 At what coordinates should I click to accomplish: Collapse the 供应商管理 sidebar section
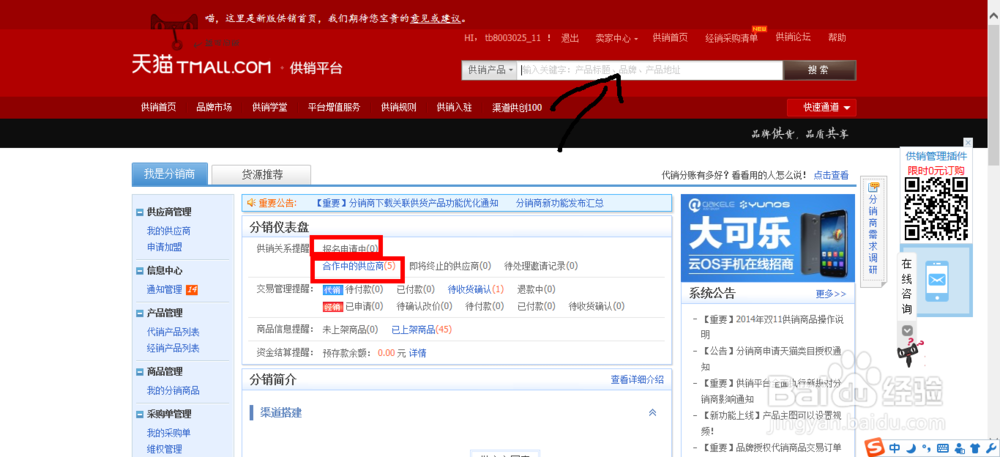click(x=140, y=212)
